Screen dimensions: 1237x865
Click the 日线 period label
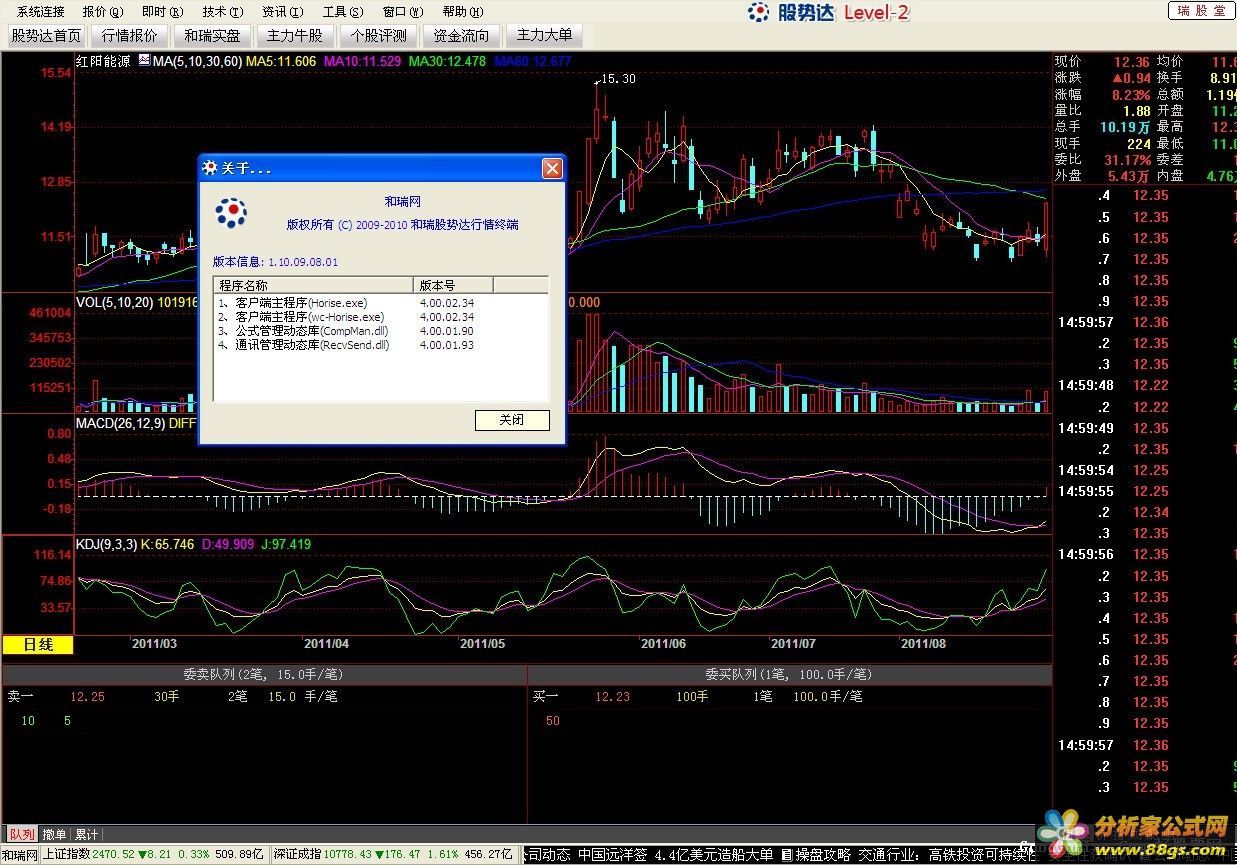pos(38,645)
